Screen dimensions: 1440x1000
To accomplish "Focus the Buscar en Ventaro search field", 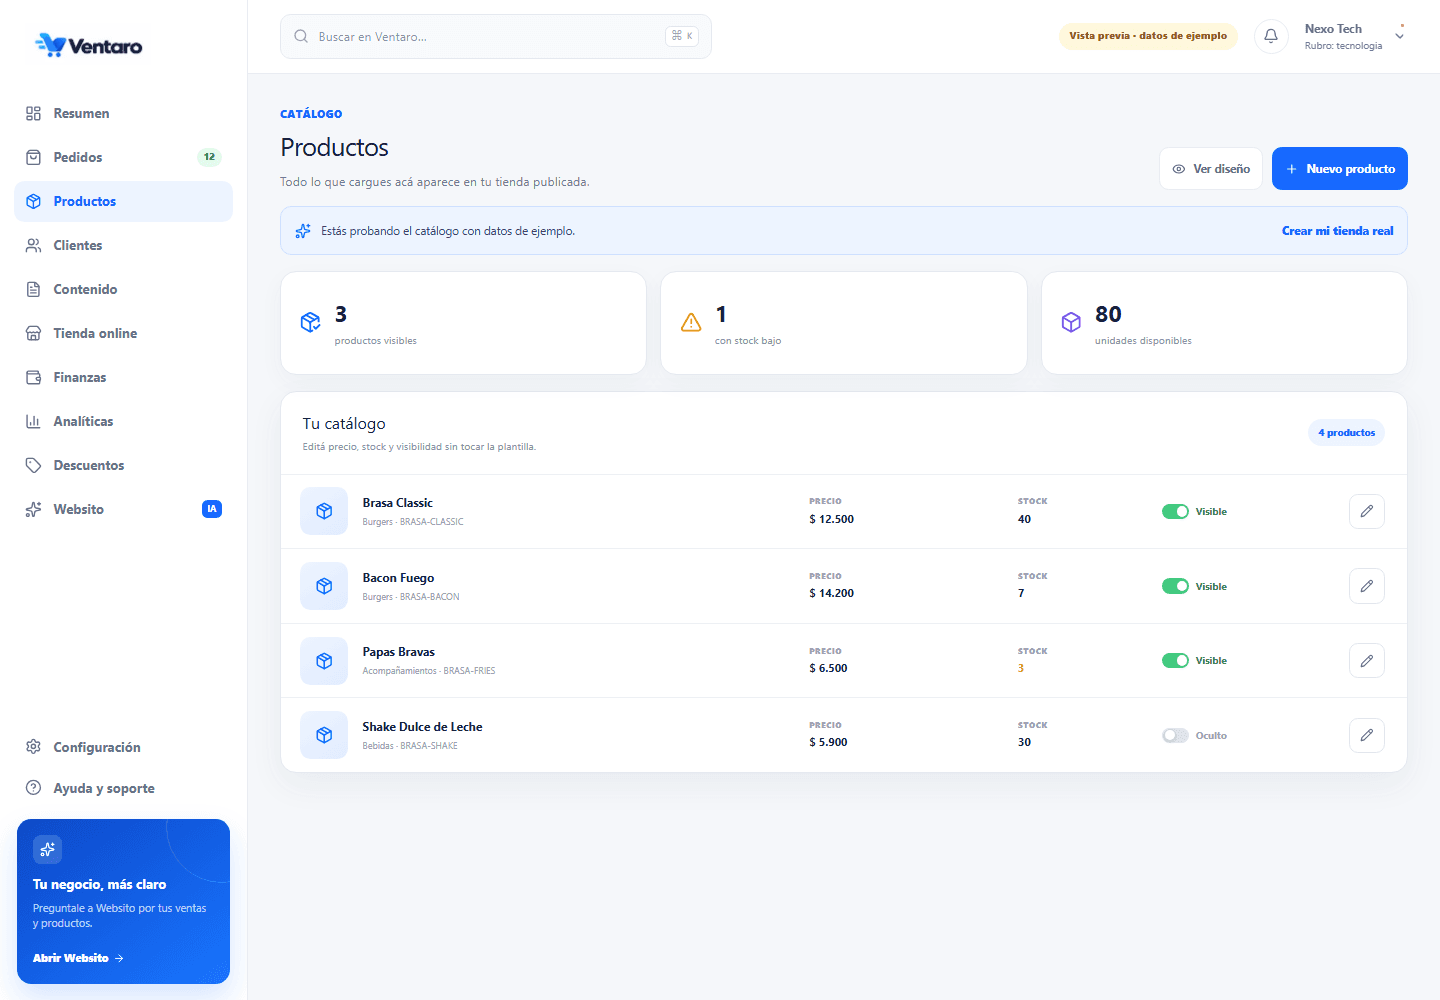I will 496,36.
